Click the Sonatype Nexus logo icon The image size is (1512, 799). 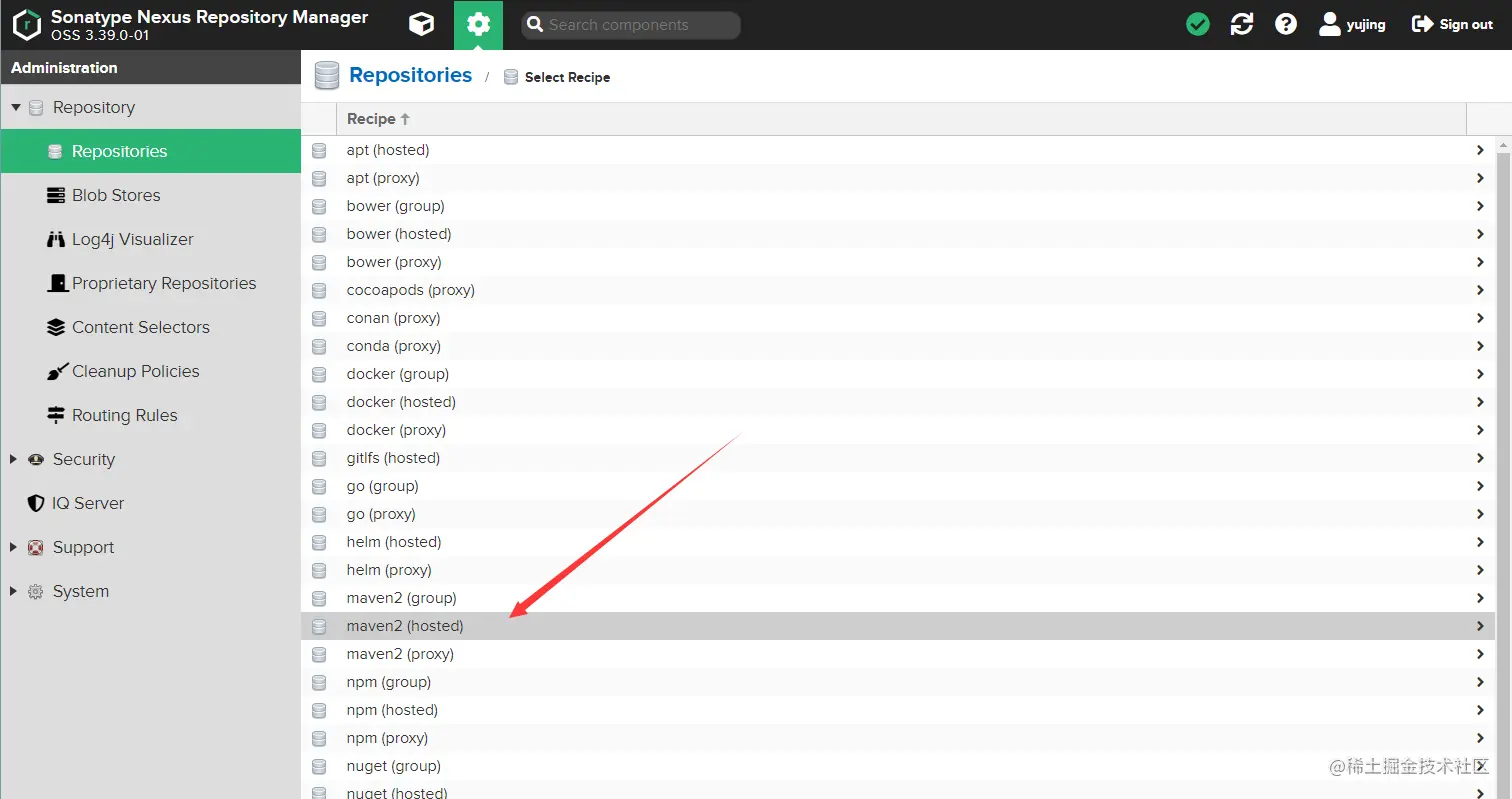[x=27, y=24]
